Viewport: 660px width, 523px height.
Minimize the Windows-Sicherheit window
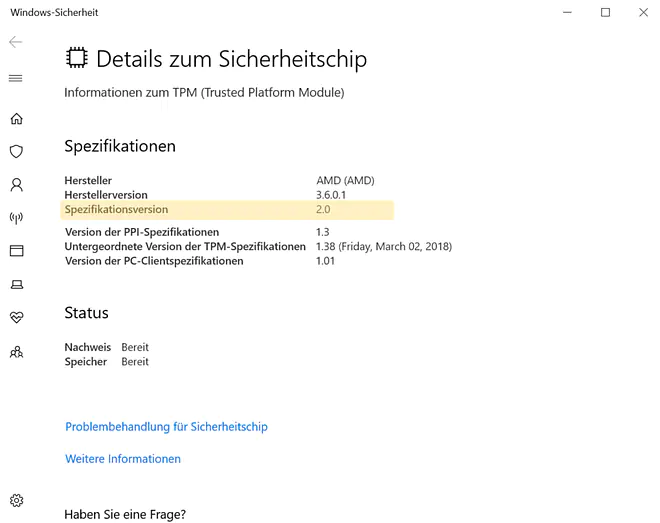pos(567,12)
